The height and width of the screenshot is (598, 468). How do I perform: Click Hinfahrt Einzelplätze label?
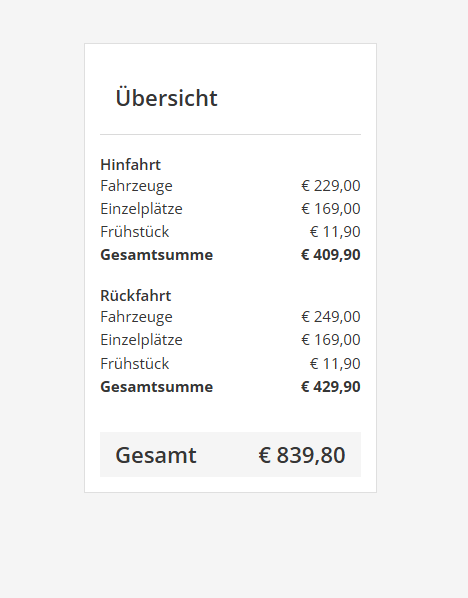pos(141,209)
